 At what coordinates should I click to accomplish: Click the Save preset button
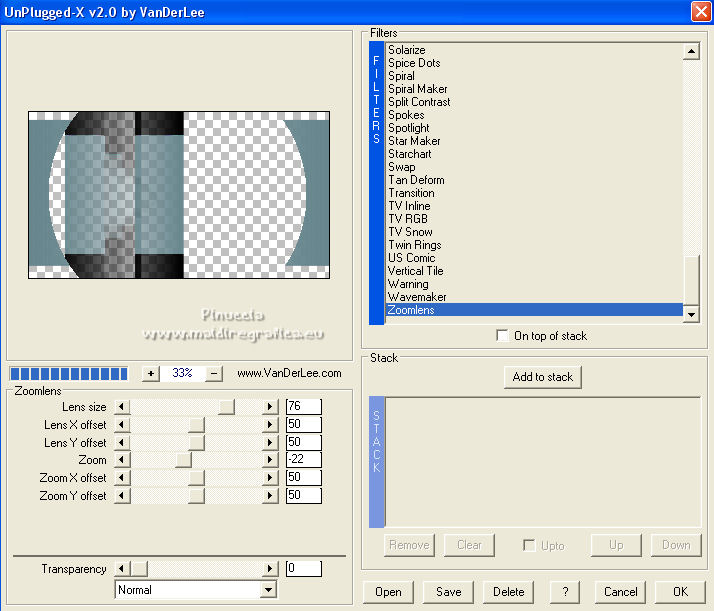click(x=448, y=591)
